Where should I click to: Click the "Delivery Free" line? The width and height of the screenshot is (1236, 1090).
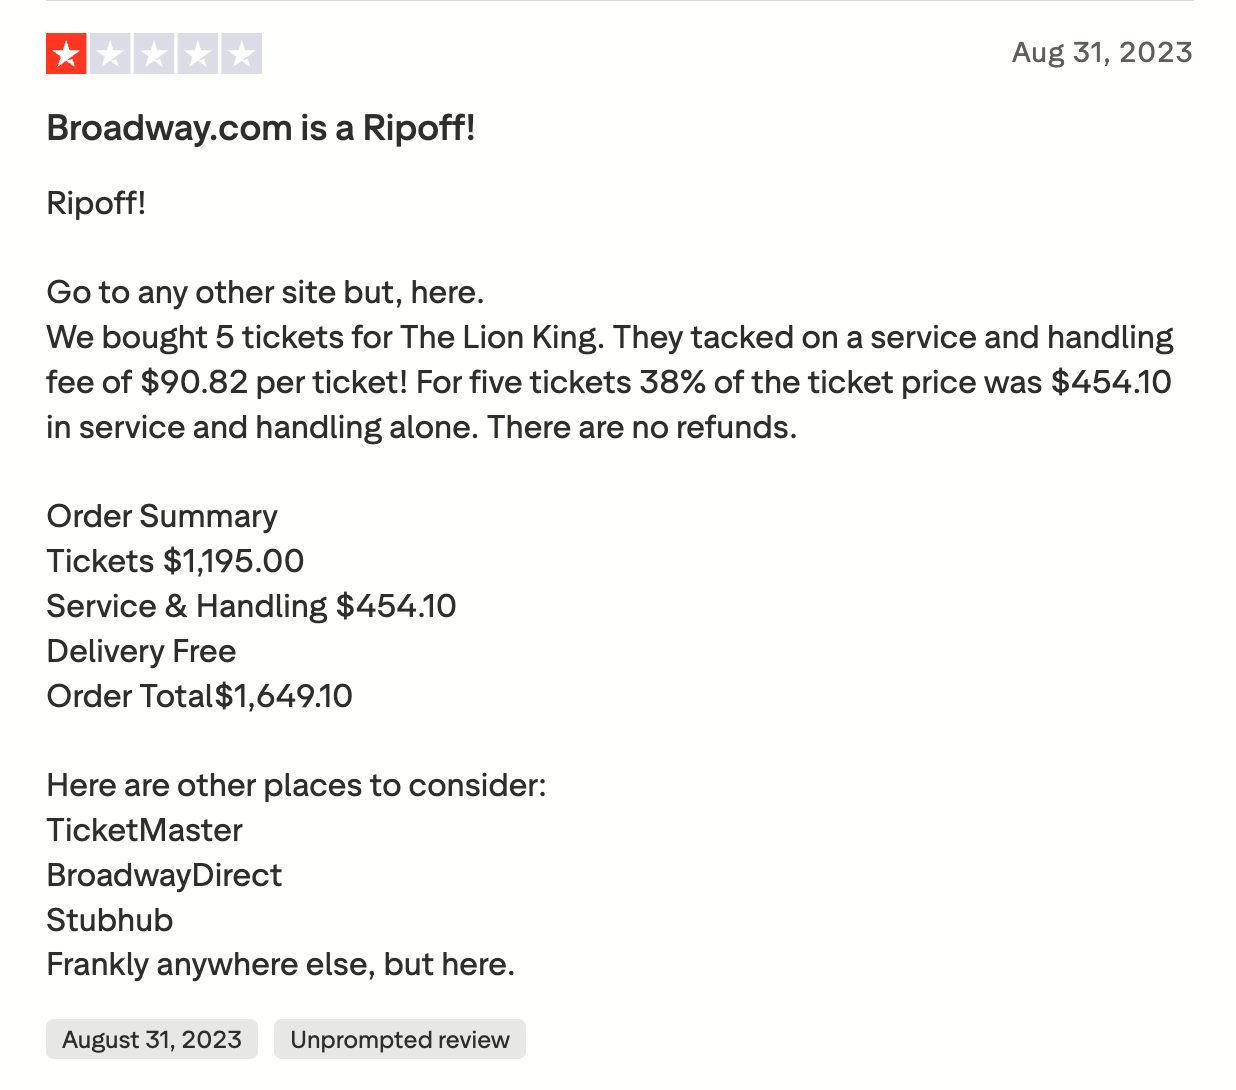click(x=141, y=651)
